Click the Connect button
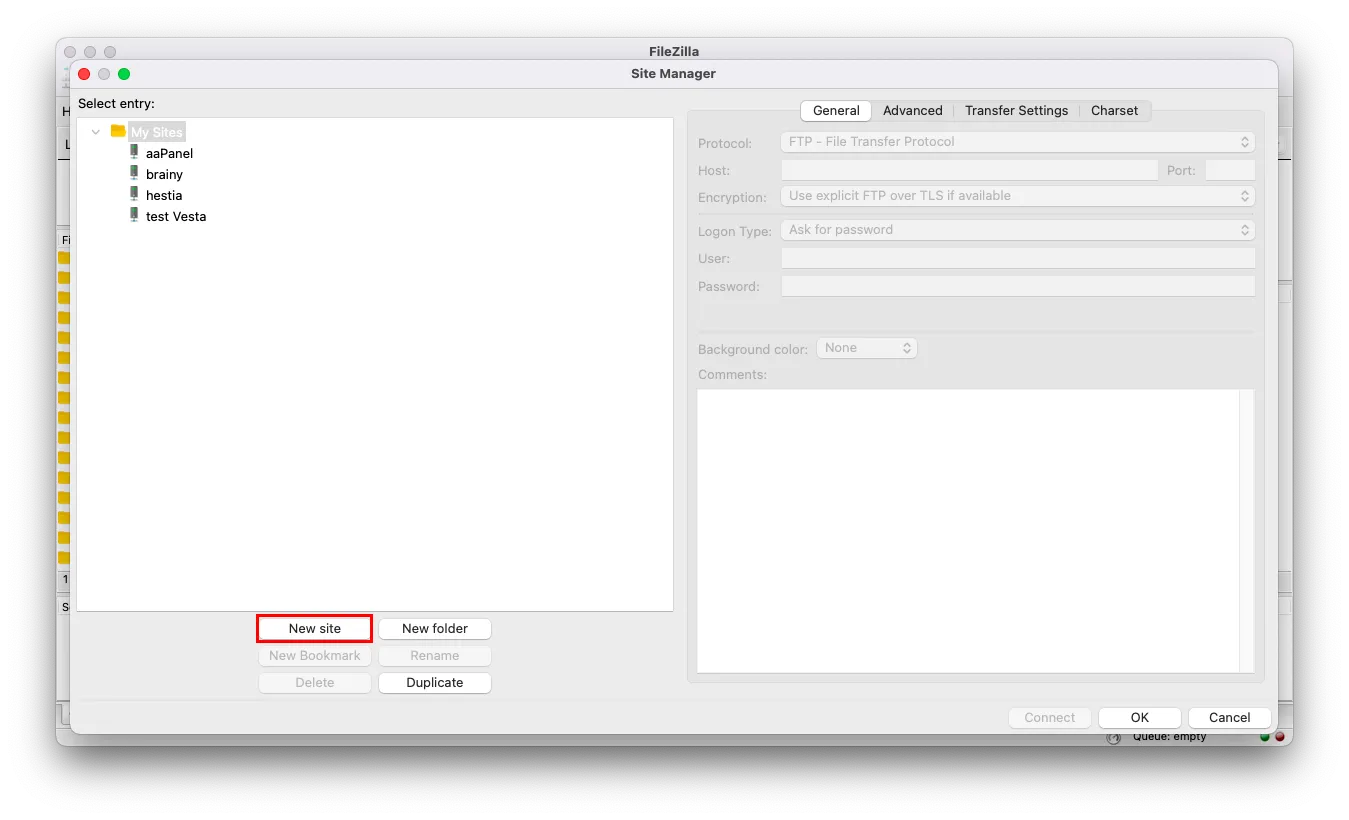Image resolution: width=1349 pixels, height=820 pixels. (1050, 717)
